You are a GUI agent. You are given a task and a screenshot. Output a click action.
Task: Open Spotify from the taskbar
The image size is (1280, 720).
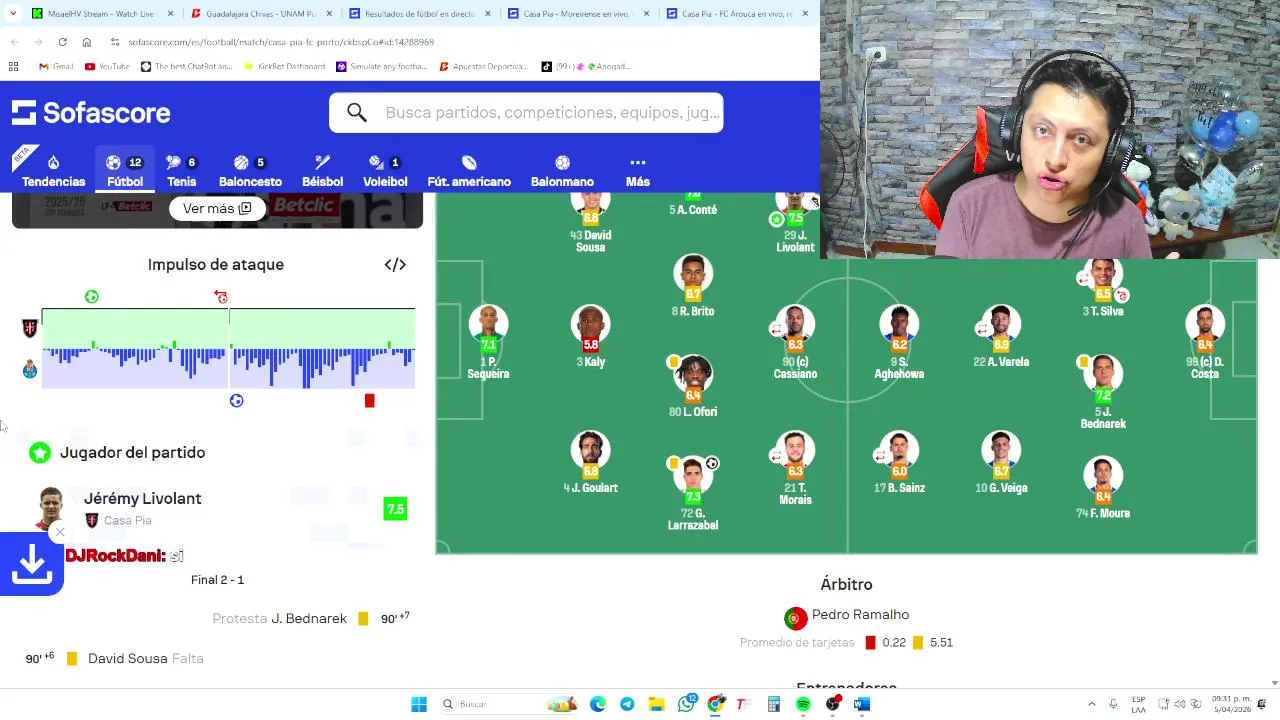pyautogui.click(x=803, y=704)
